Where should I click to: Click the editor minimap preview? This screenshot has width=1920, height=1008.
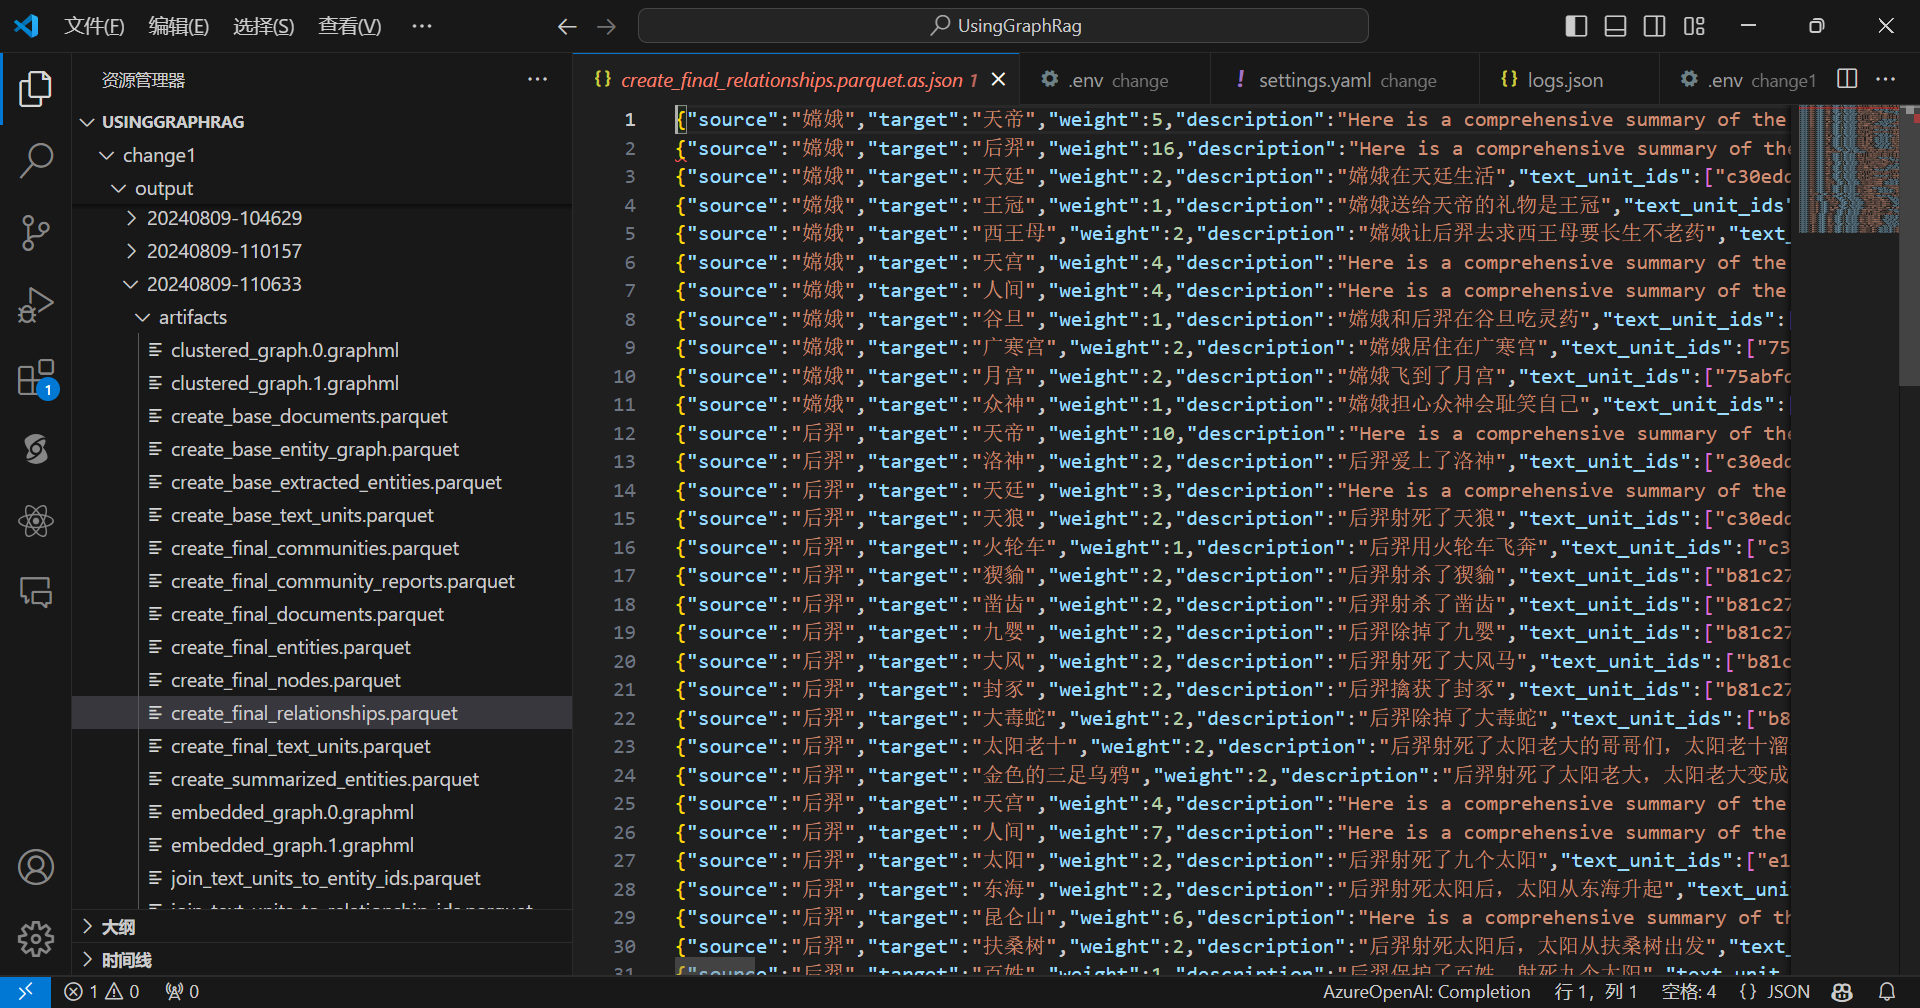[x=1849, y=168]
